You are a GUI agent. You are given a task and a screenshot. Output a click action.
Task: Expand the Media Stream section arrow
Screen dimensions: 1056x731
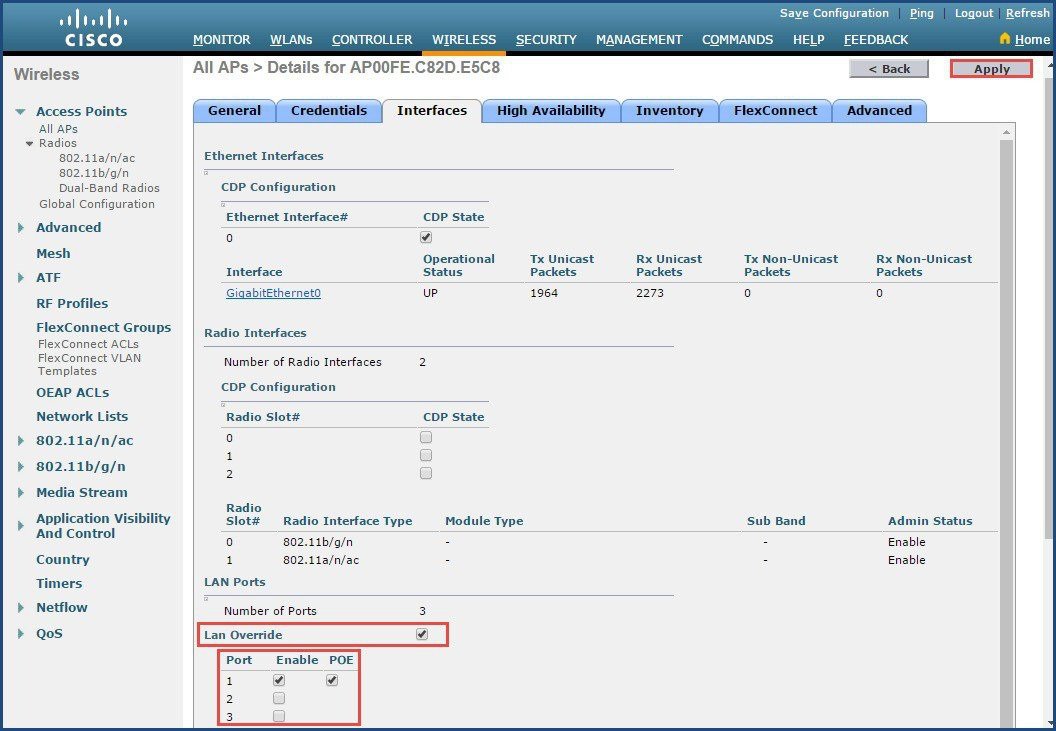21,492
